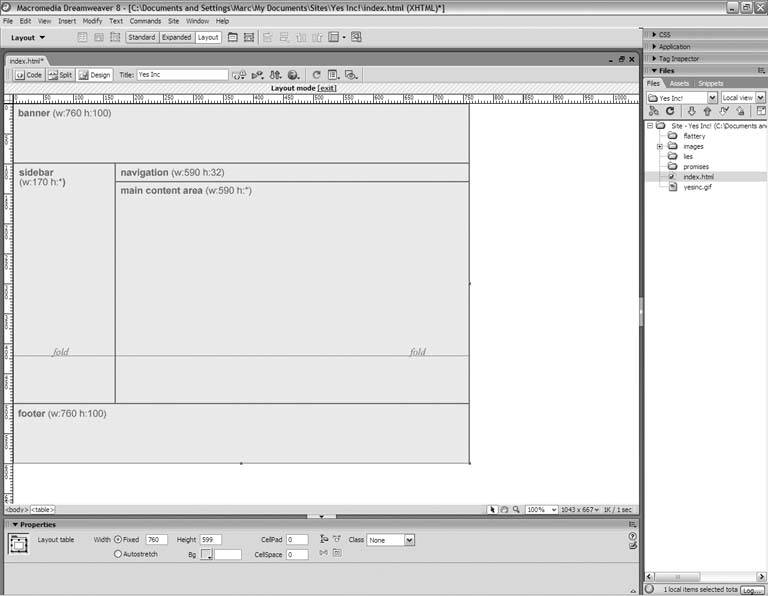The height and width of the screenshot is (596, 768).
Task: Open the Modify menu
Action: pos(92,21)
